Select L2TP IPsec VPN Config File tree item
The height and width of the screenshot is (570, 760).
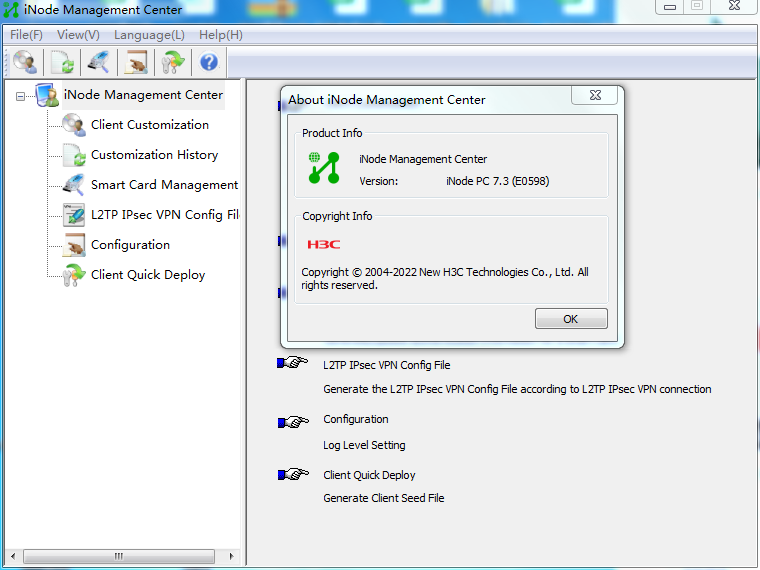tap(164, 215)
